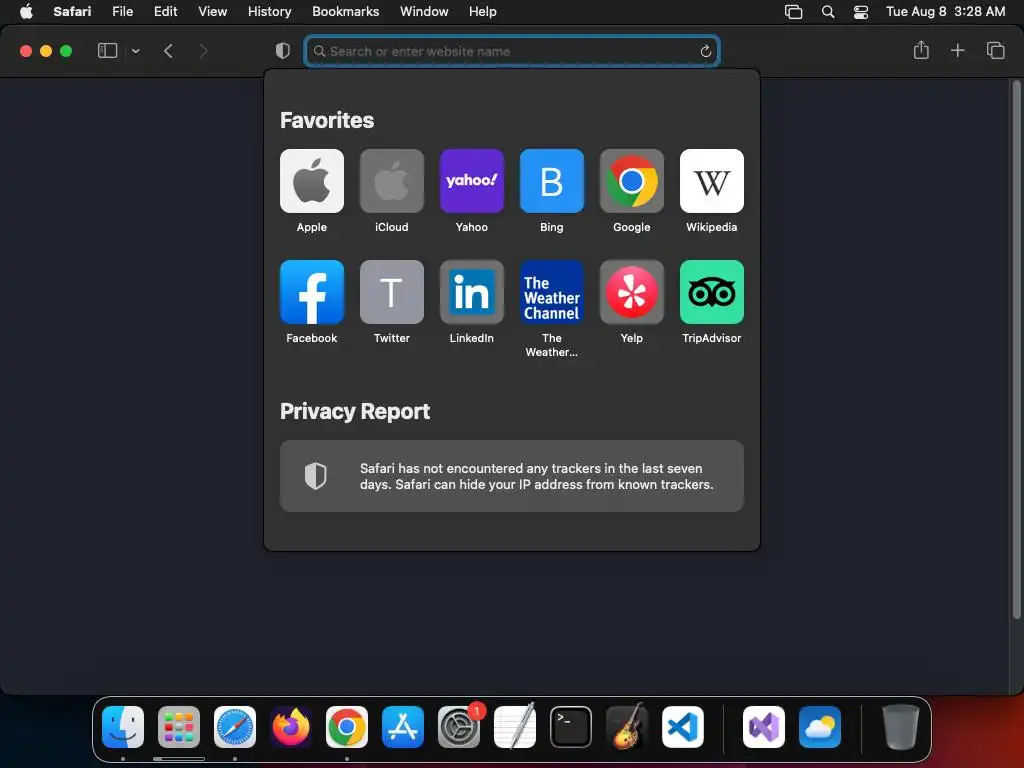Launch Visual Studio from the Dock

(764, 727)
